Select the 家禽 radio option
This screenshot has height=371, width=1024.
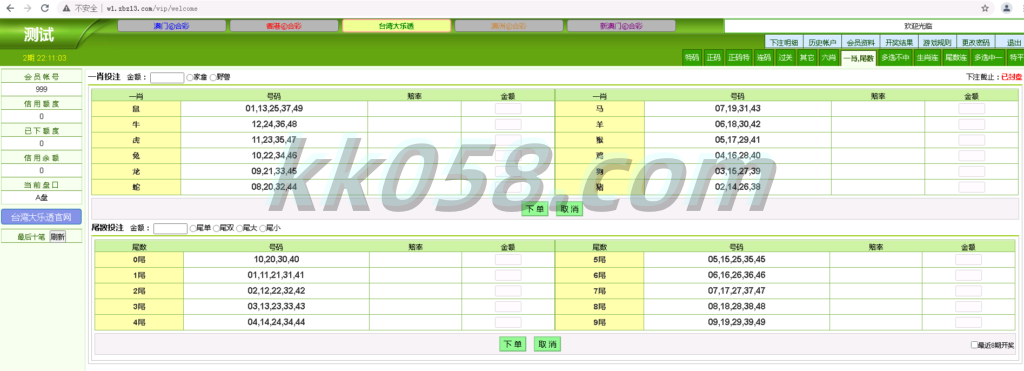coord(190,77)
